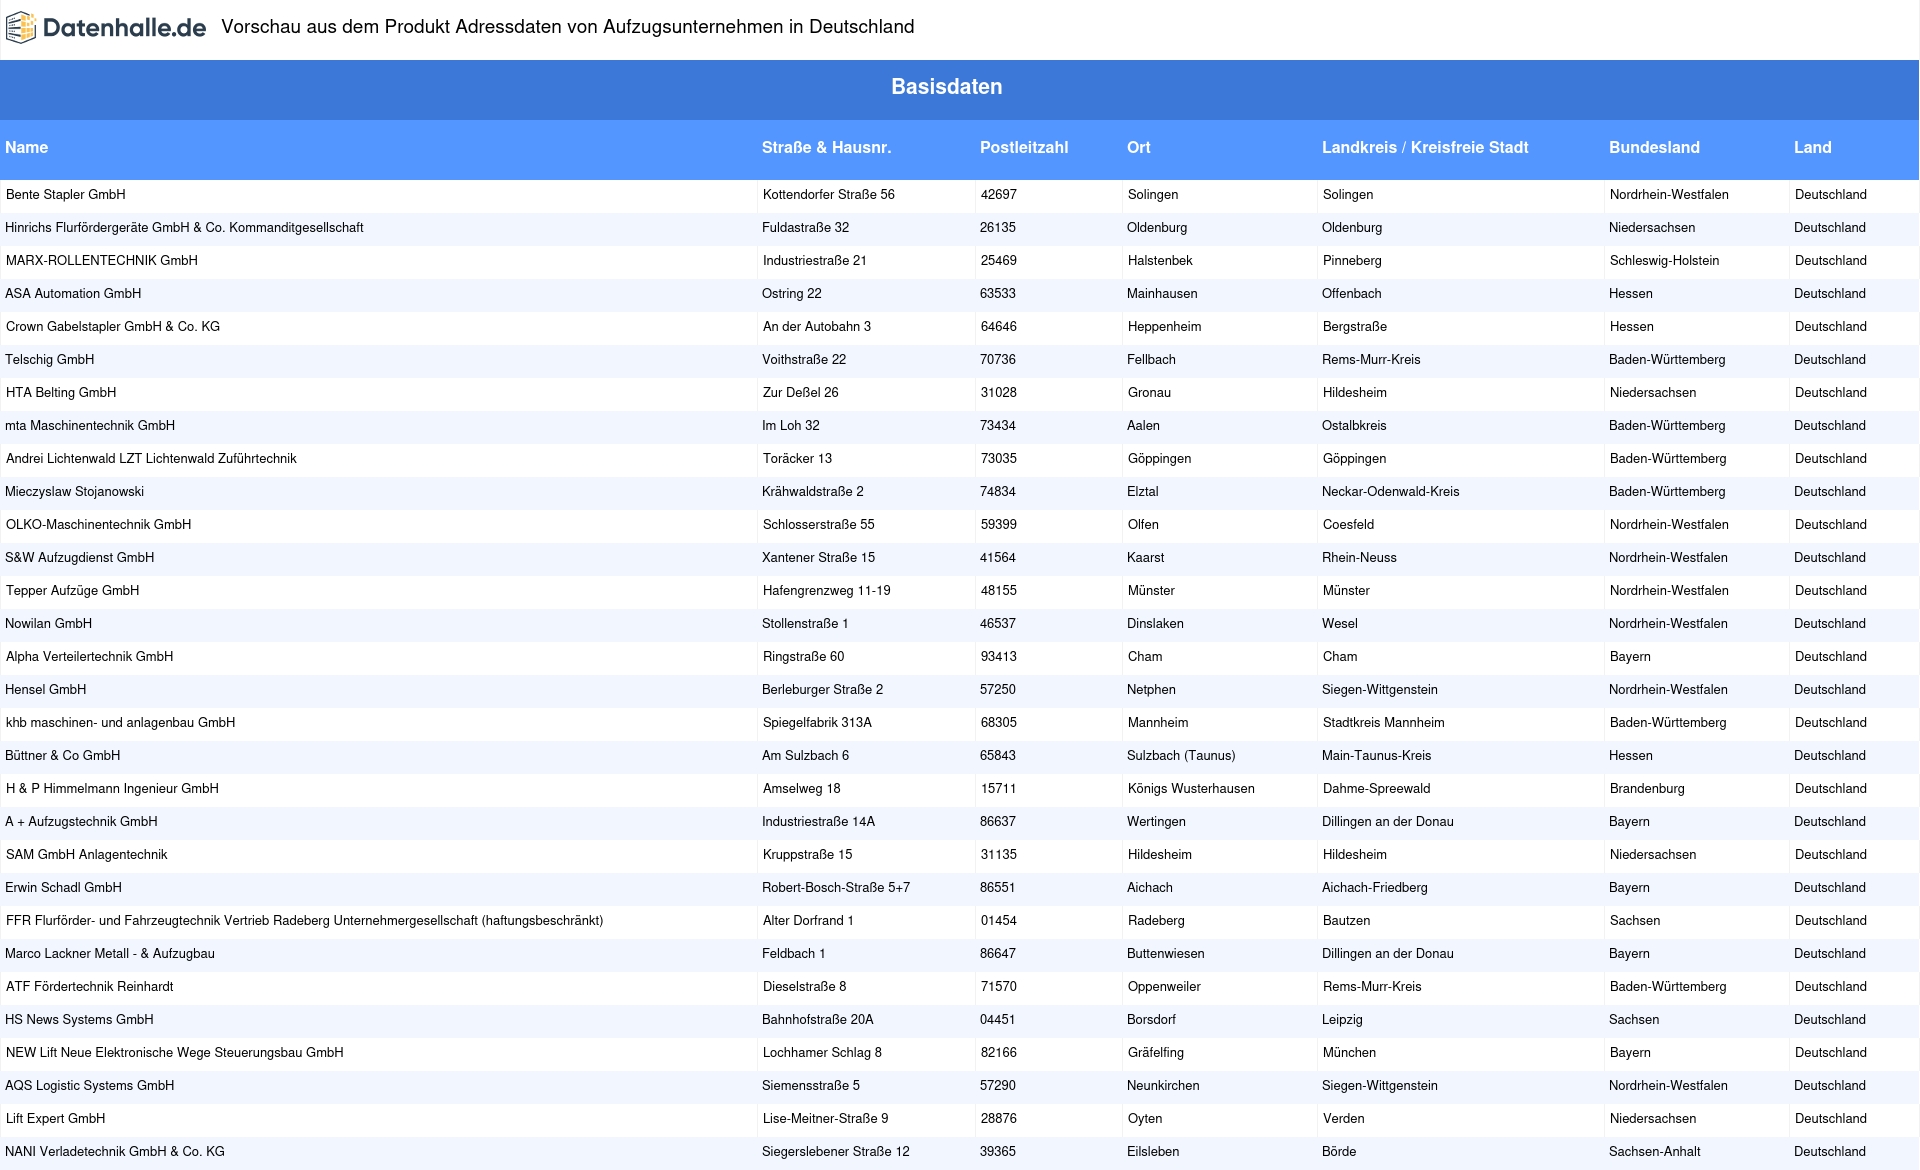Screen dimensions: 1920x1170
Task: Select district cell Stadtkreis Mannheim
Action: 1383,723
